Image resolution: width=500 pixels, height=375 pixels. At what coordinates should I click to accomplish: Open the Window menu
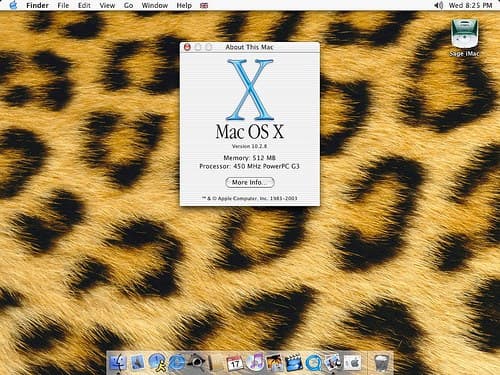click(x=155, y=5)
